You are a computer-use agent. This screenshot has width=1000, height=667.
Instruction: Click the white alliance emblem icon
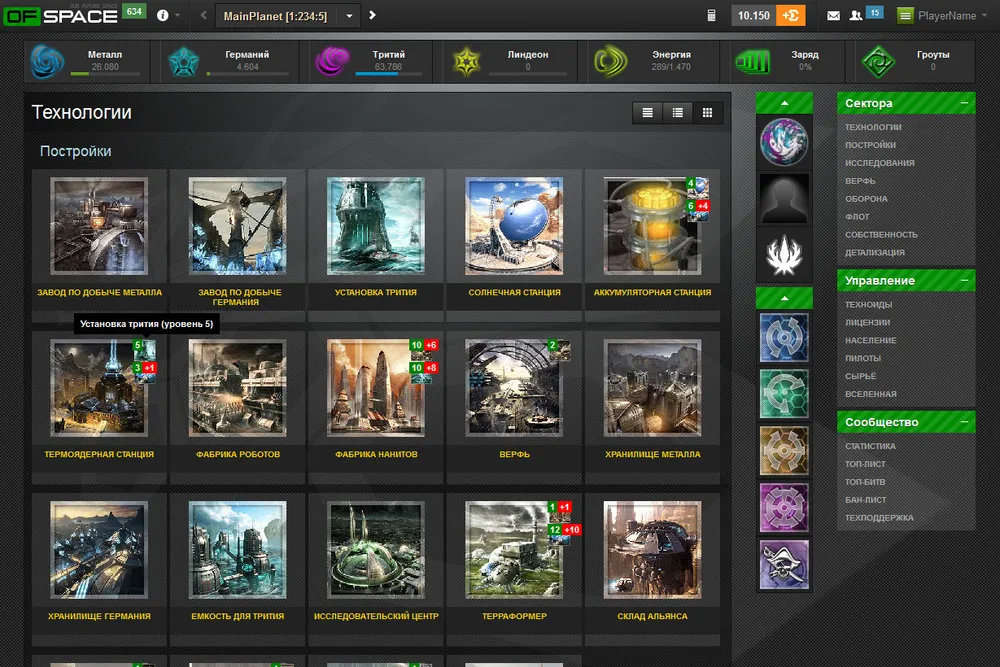(x=783, y=254)
